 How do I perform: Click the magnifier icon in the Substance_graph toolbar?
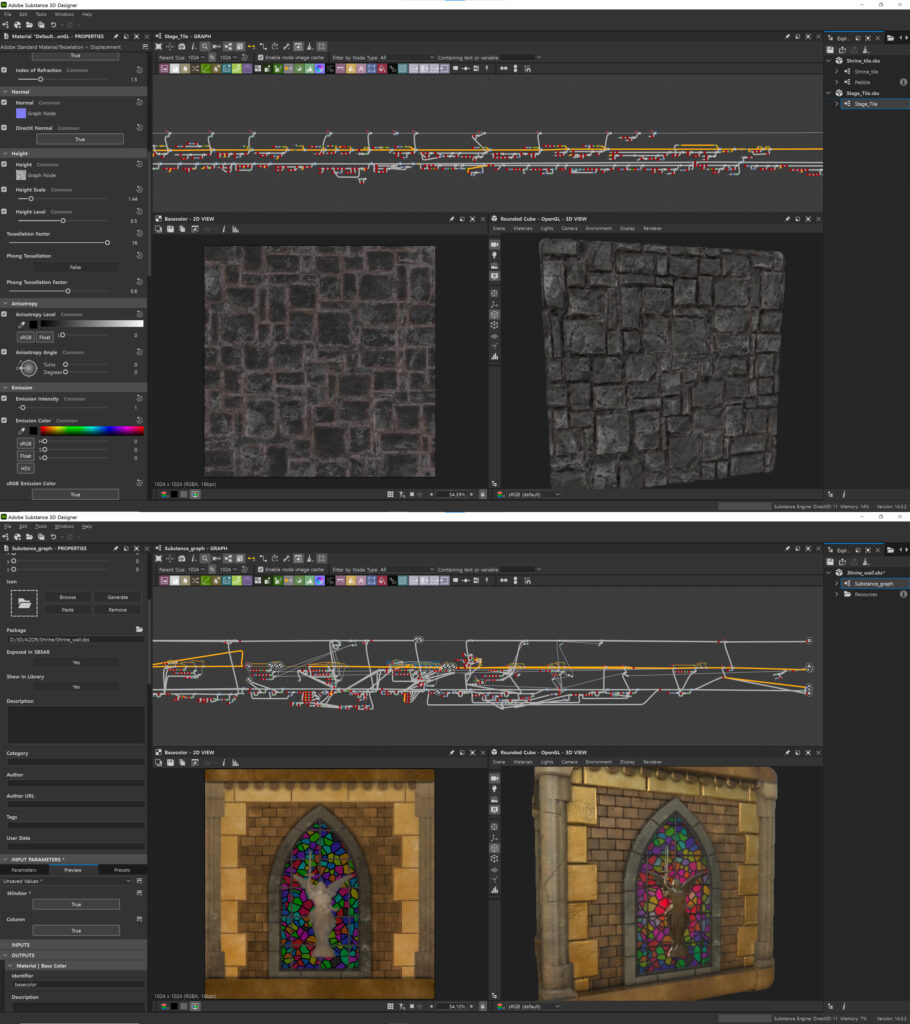click(x=205, y=557)
